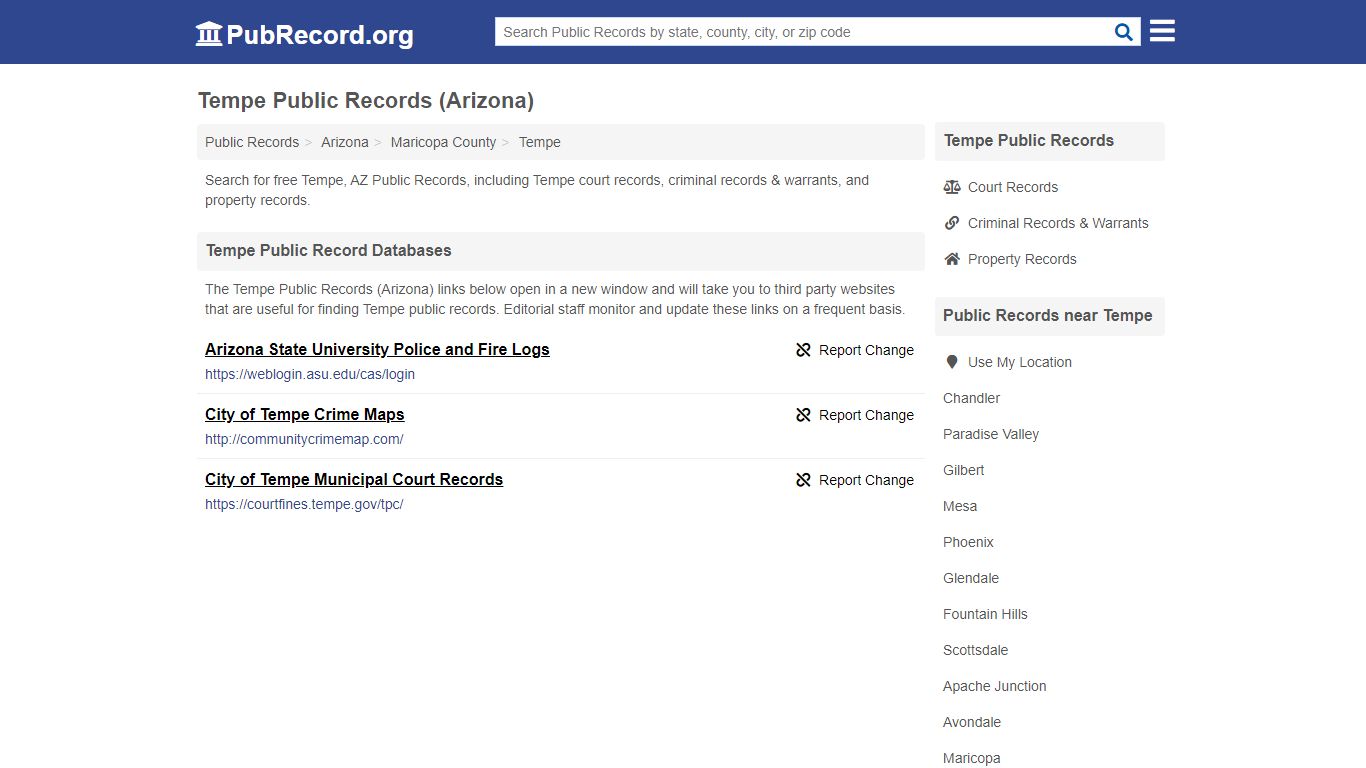The image size is (1366, 768).
Task: Open the hamburger menu icon
Action: [x=1162, y=31]
